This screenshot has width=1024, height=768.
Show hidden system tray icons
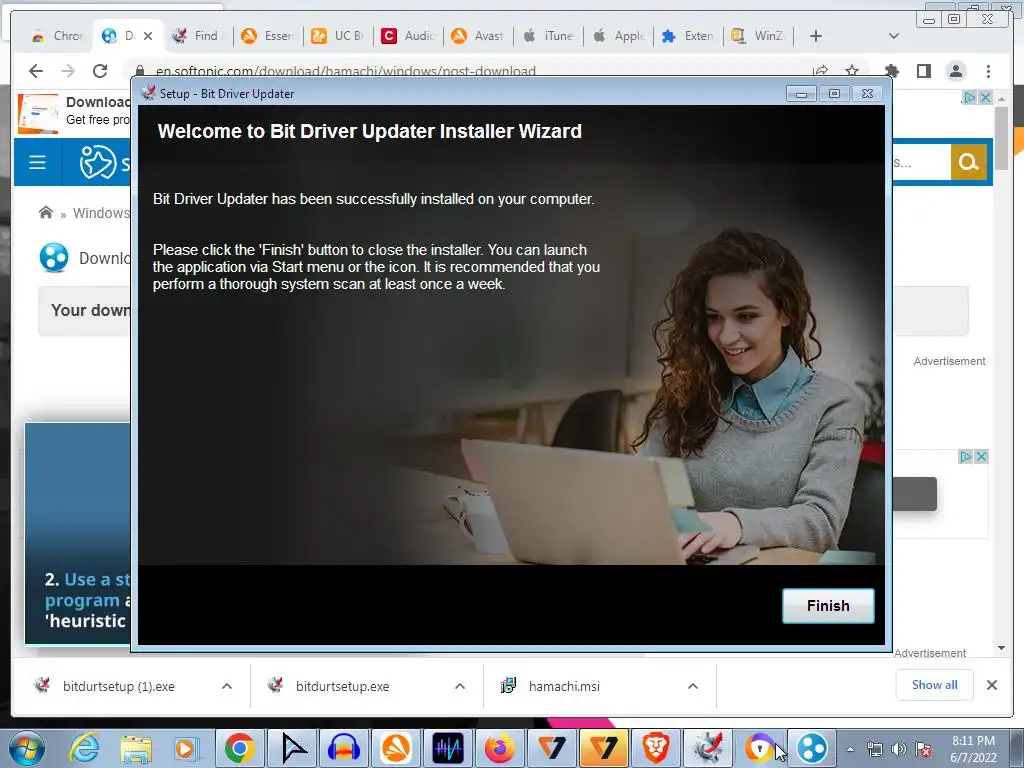(x=850, y=749)
